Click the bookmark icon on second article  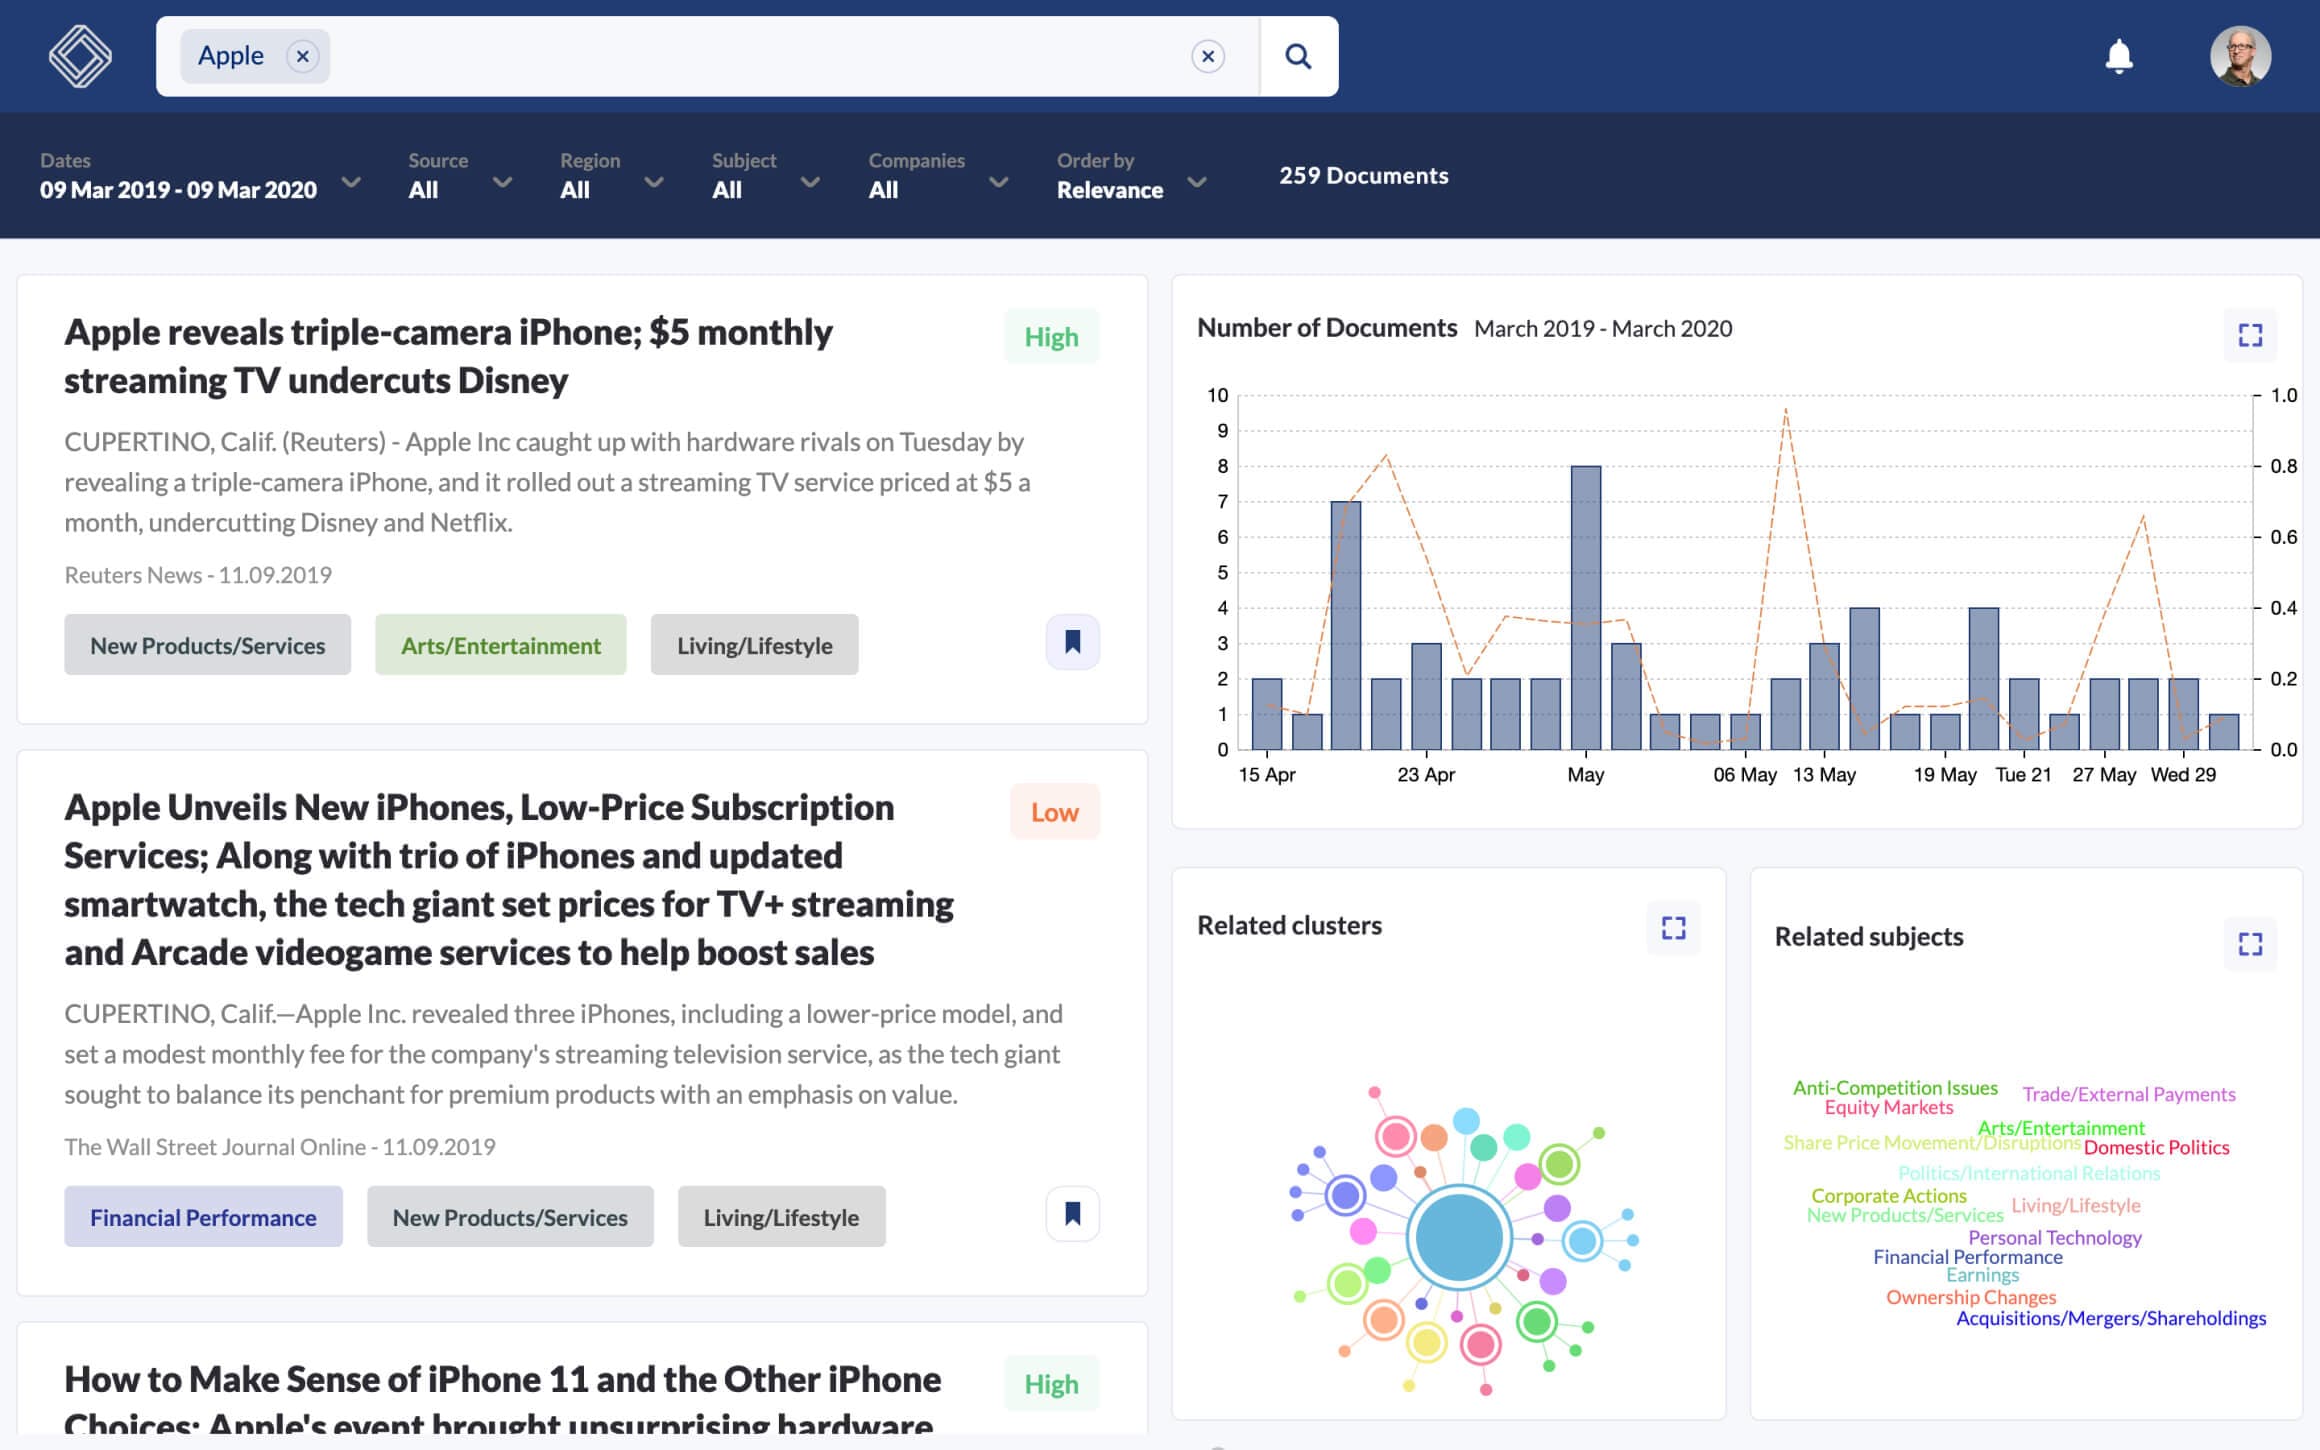pyautogui.click(x=1072, y=1214)
